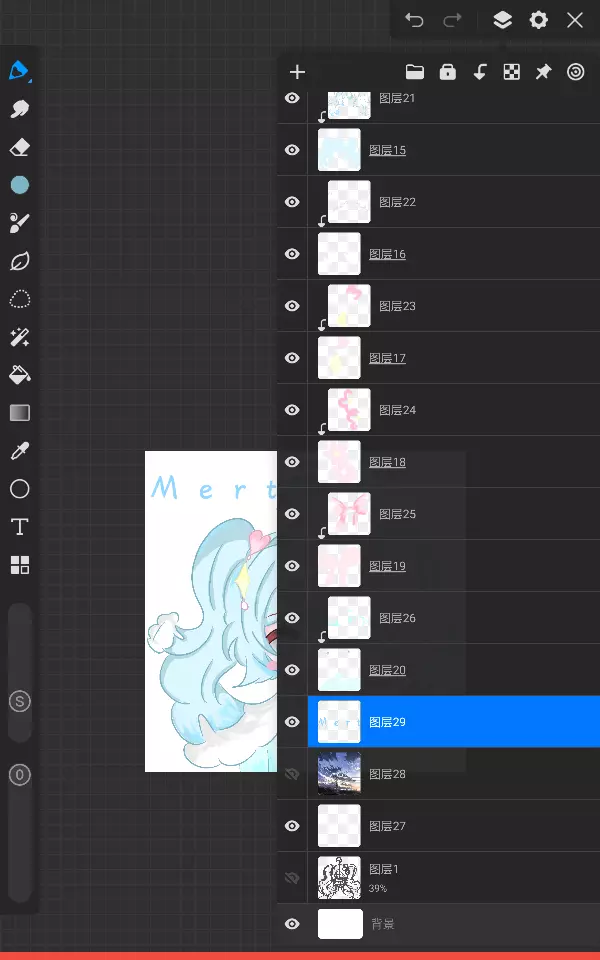This screenshot has width=600, height=960.
Task: Create a layer group folder
Action: [x=415, y=72]
